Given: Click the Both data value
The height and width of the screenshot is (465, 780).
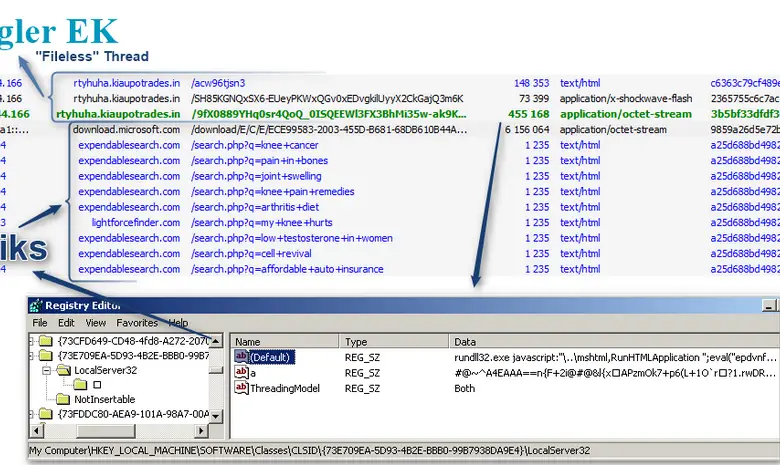Looking at the screenshot, I should 464,388.
